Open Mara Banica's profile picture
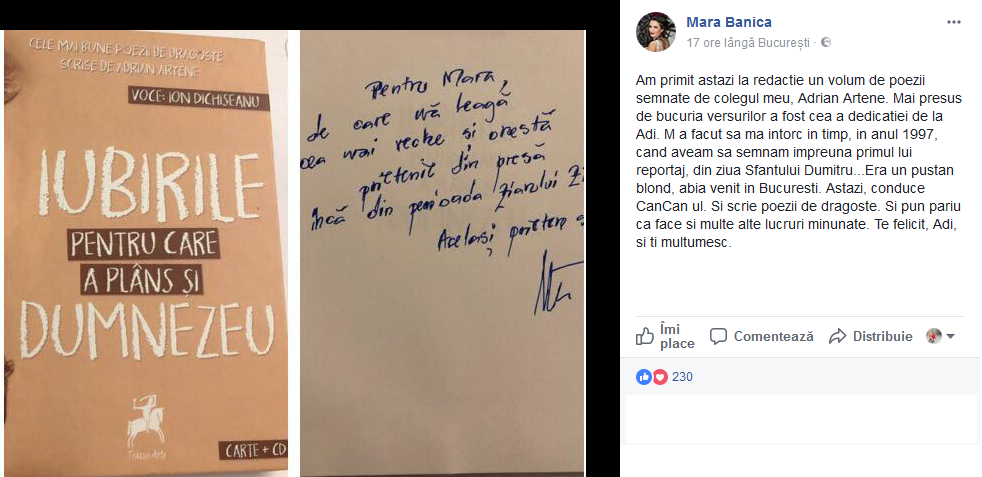982x477 pixels. pos(656,32)
